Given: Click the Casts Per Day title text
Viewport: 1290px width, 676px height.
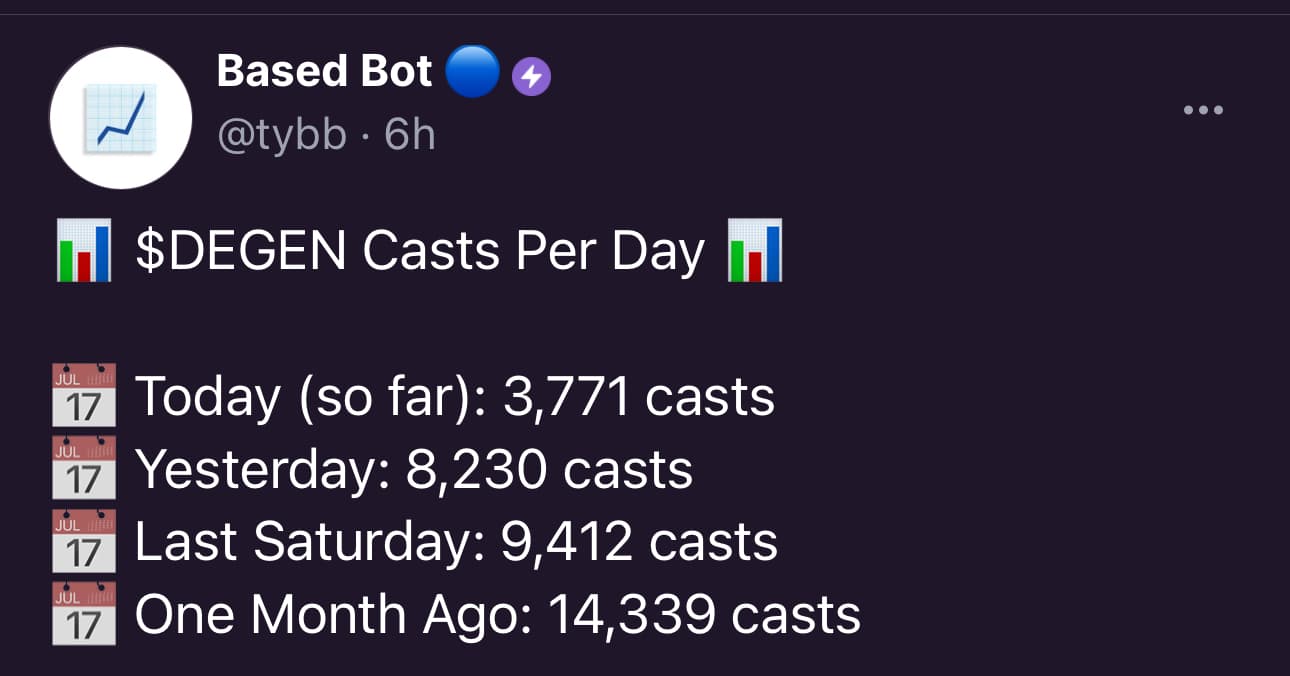Looking at the screenshot, I should coord(534,252).
